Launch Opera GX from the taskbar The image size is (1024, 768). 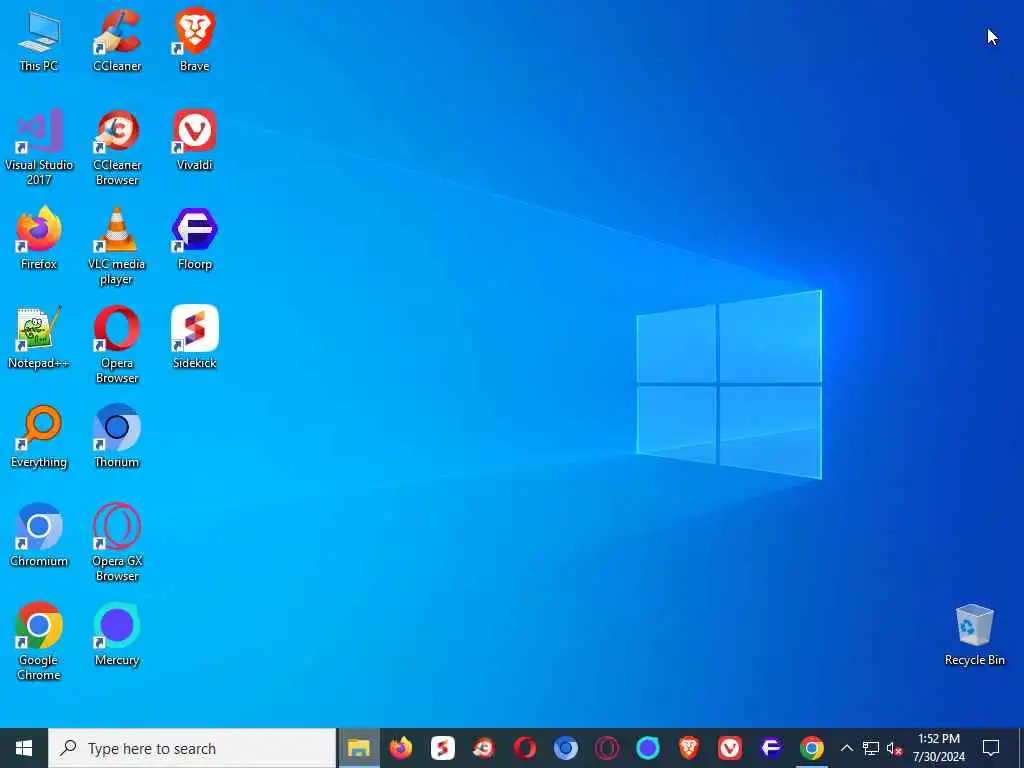tap(607, 748)
